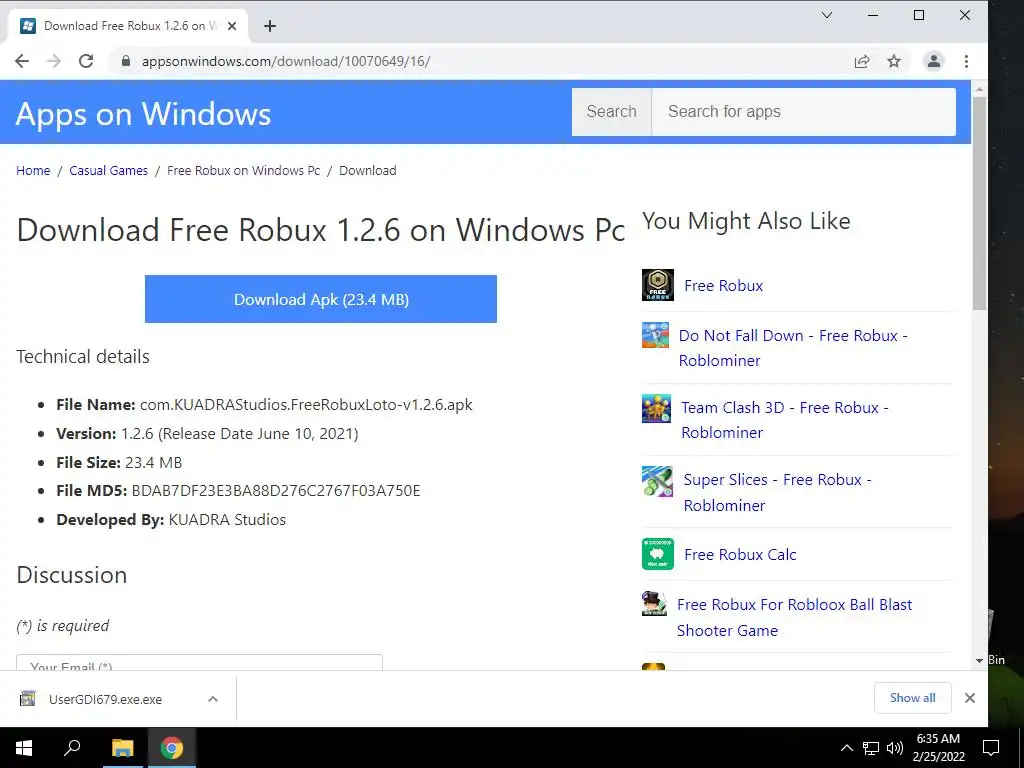1024x768 pixels.
Task: Open Free Robux For Robloox Ball Blast link
Action: coord(794,617)
